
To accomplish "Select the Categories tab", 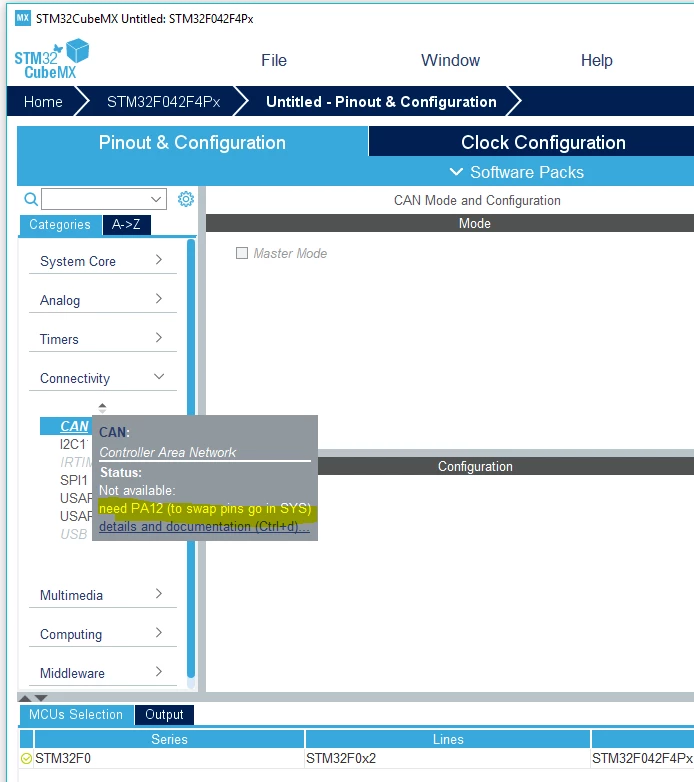I will 60,224.
